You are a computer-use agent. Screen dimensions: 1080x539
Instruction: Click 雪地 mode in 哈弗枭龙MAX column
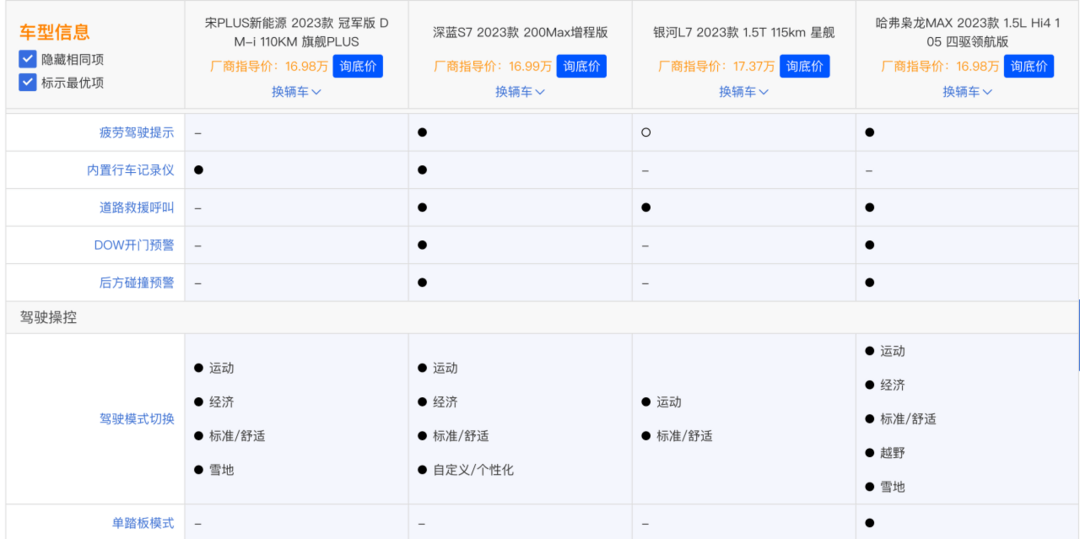click(893, 487)
